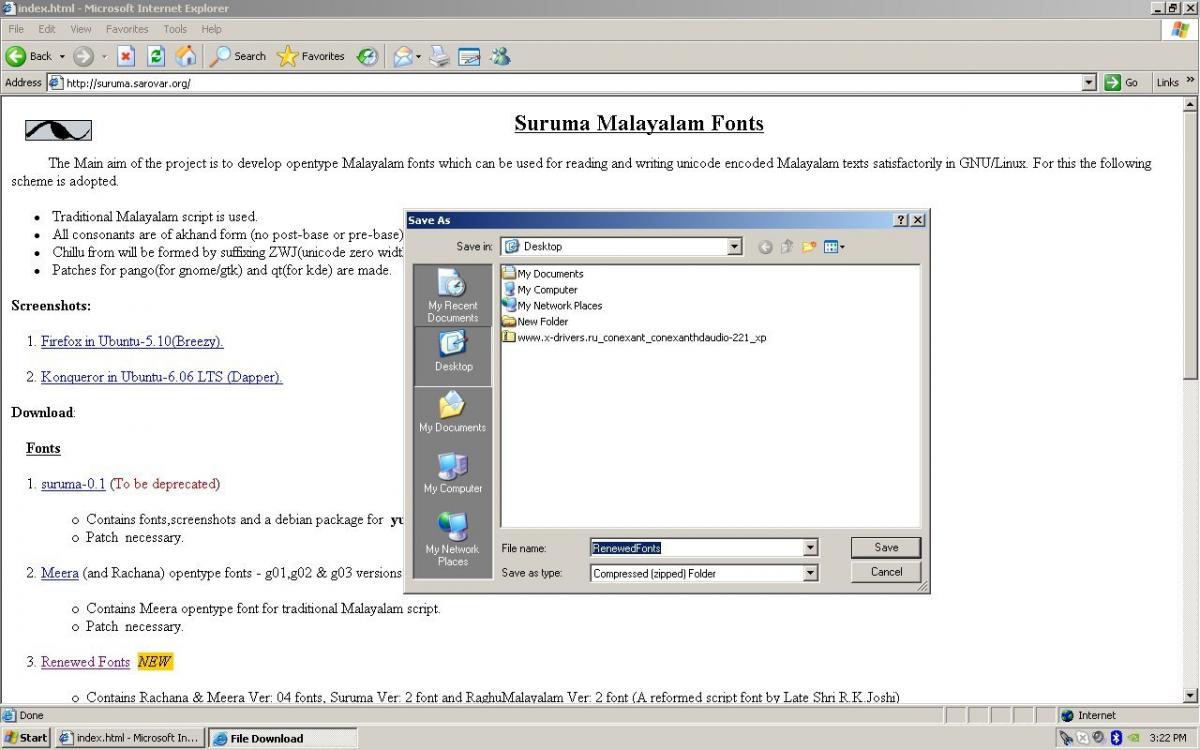Go to Home page icon
This screenshot has height=750, width=1200.
186,56
